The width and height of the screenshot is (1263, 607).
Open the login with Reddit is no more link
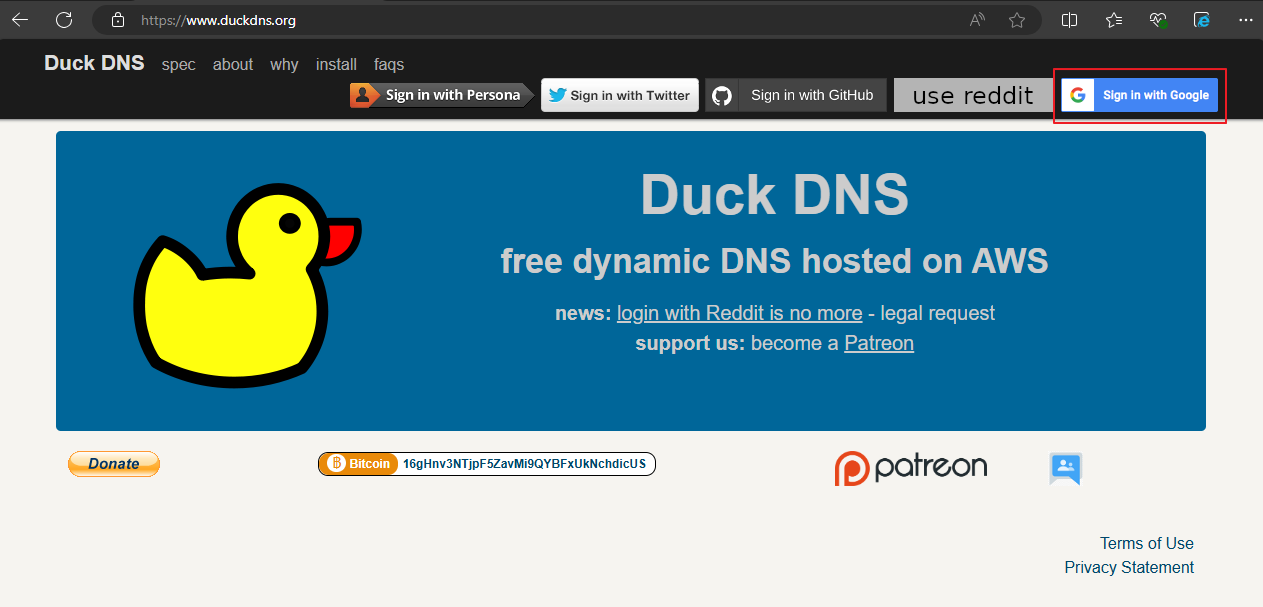coord(739,313)
